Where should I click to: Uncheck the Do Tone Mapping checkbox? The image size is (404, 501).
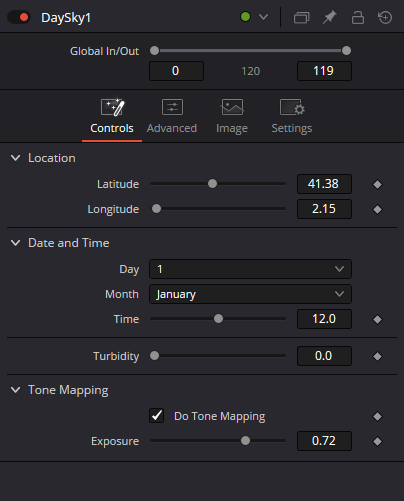click(x=157, y=416)
